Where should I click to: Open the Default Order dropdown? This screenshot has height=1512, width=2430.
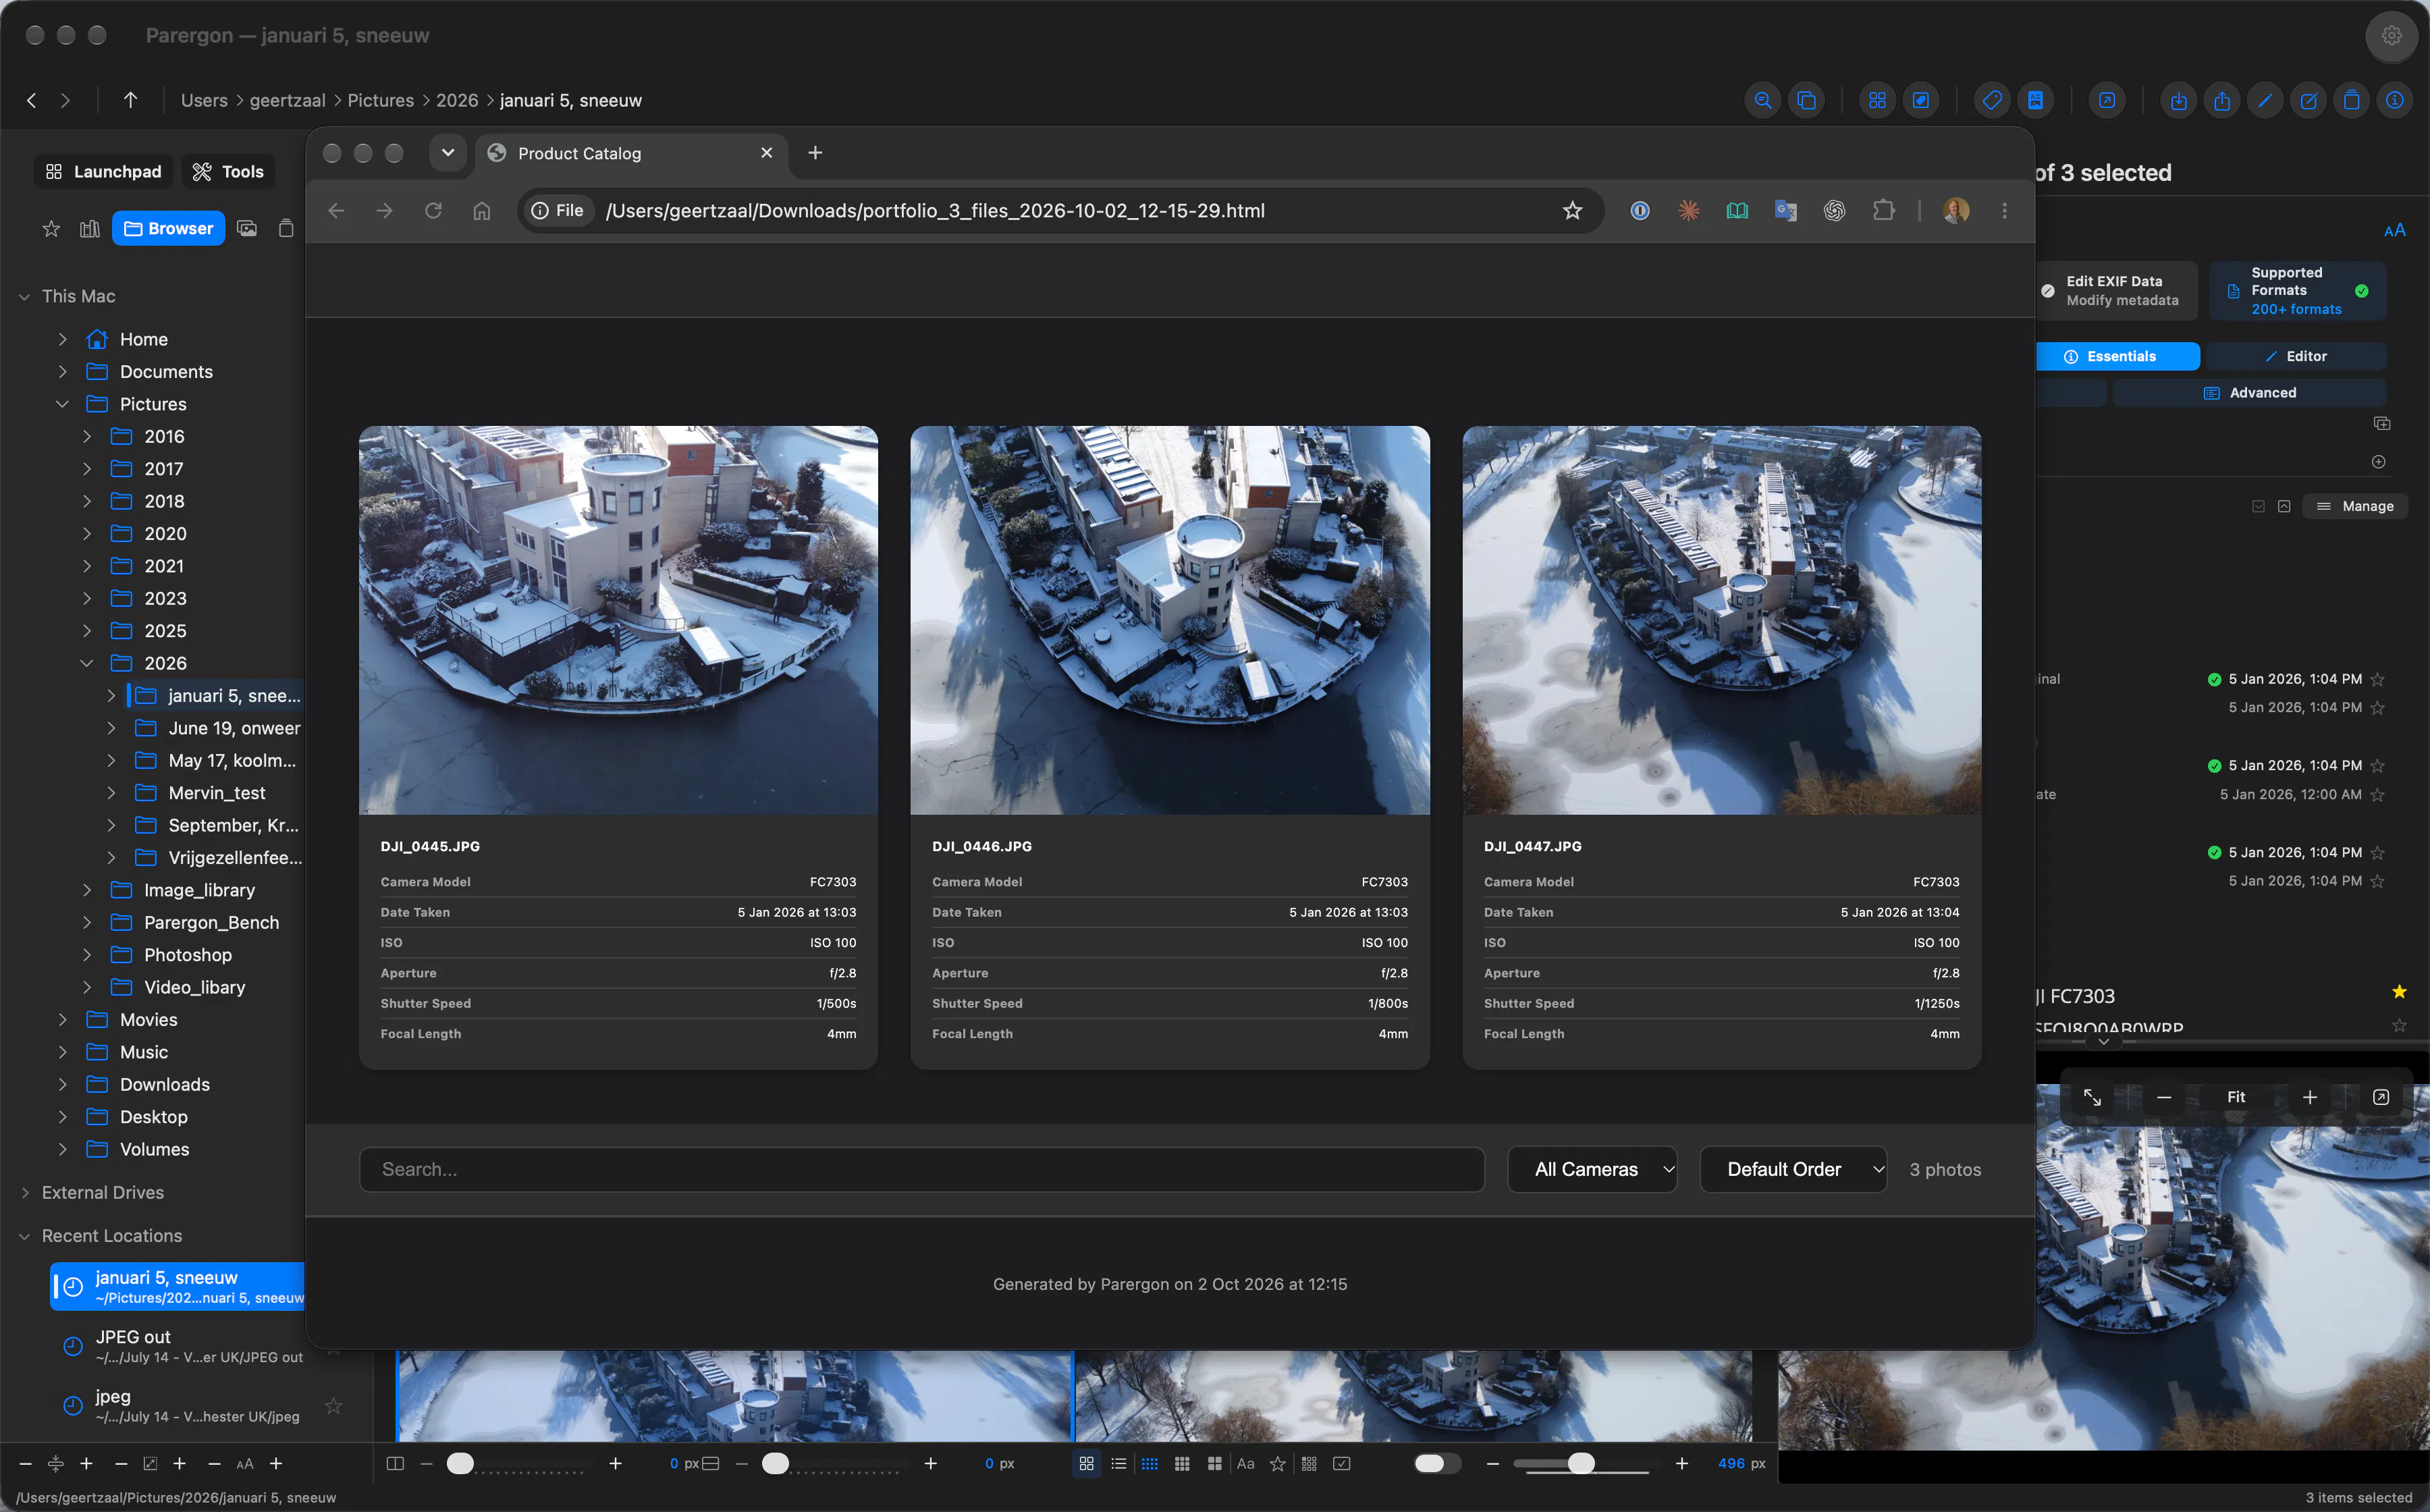click(x=1793, y=1169)
